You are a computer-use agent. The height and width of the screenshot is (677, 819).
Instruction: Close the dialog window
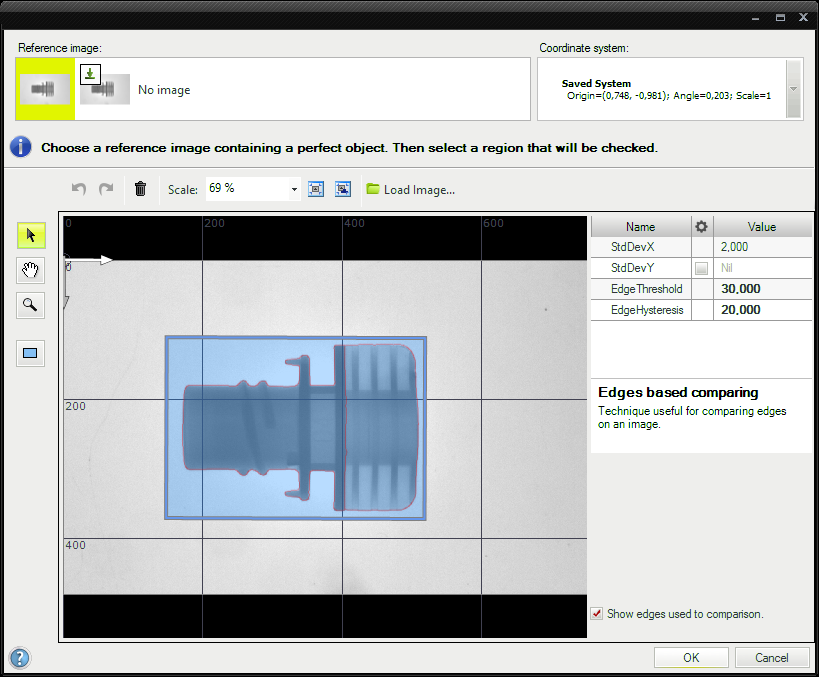coord(803,17)
